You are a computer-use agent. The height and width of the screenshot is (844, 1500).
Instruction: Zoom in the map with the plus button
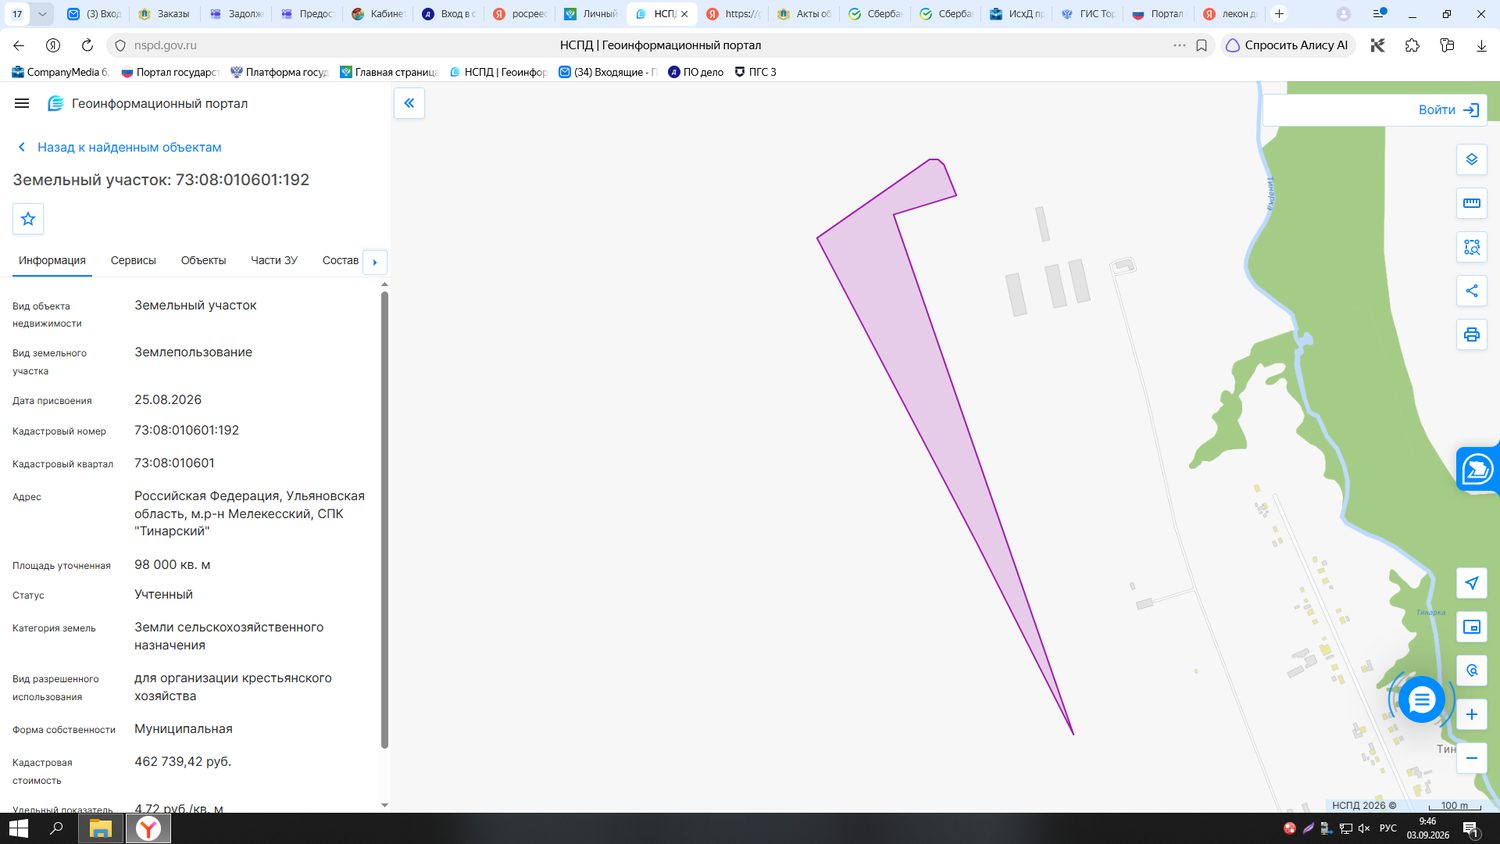[1471, 714]
